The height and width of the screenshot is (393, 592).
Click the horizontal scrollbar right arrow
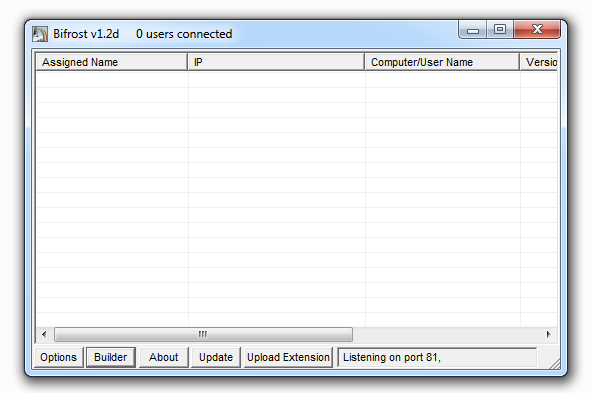549,334
